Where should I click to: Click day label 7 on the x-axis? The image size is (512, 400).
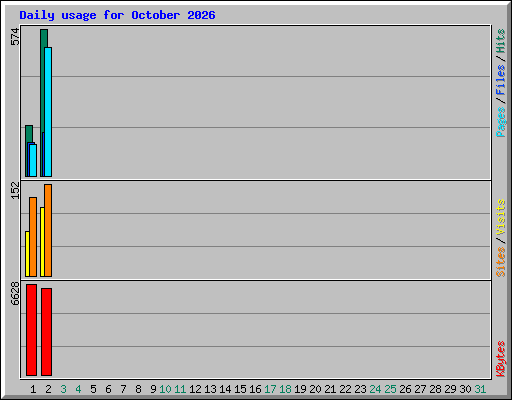(123, 389)
